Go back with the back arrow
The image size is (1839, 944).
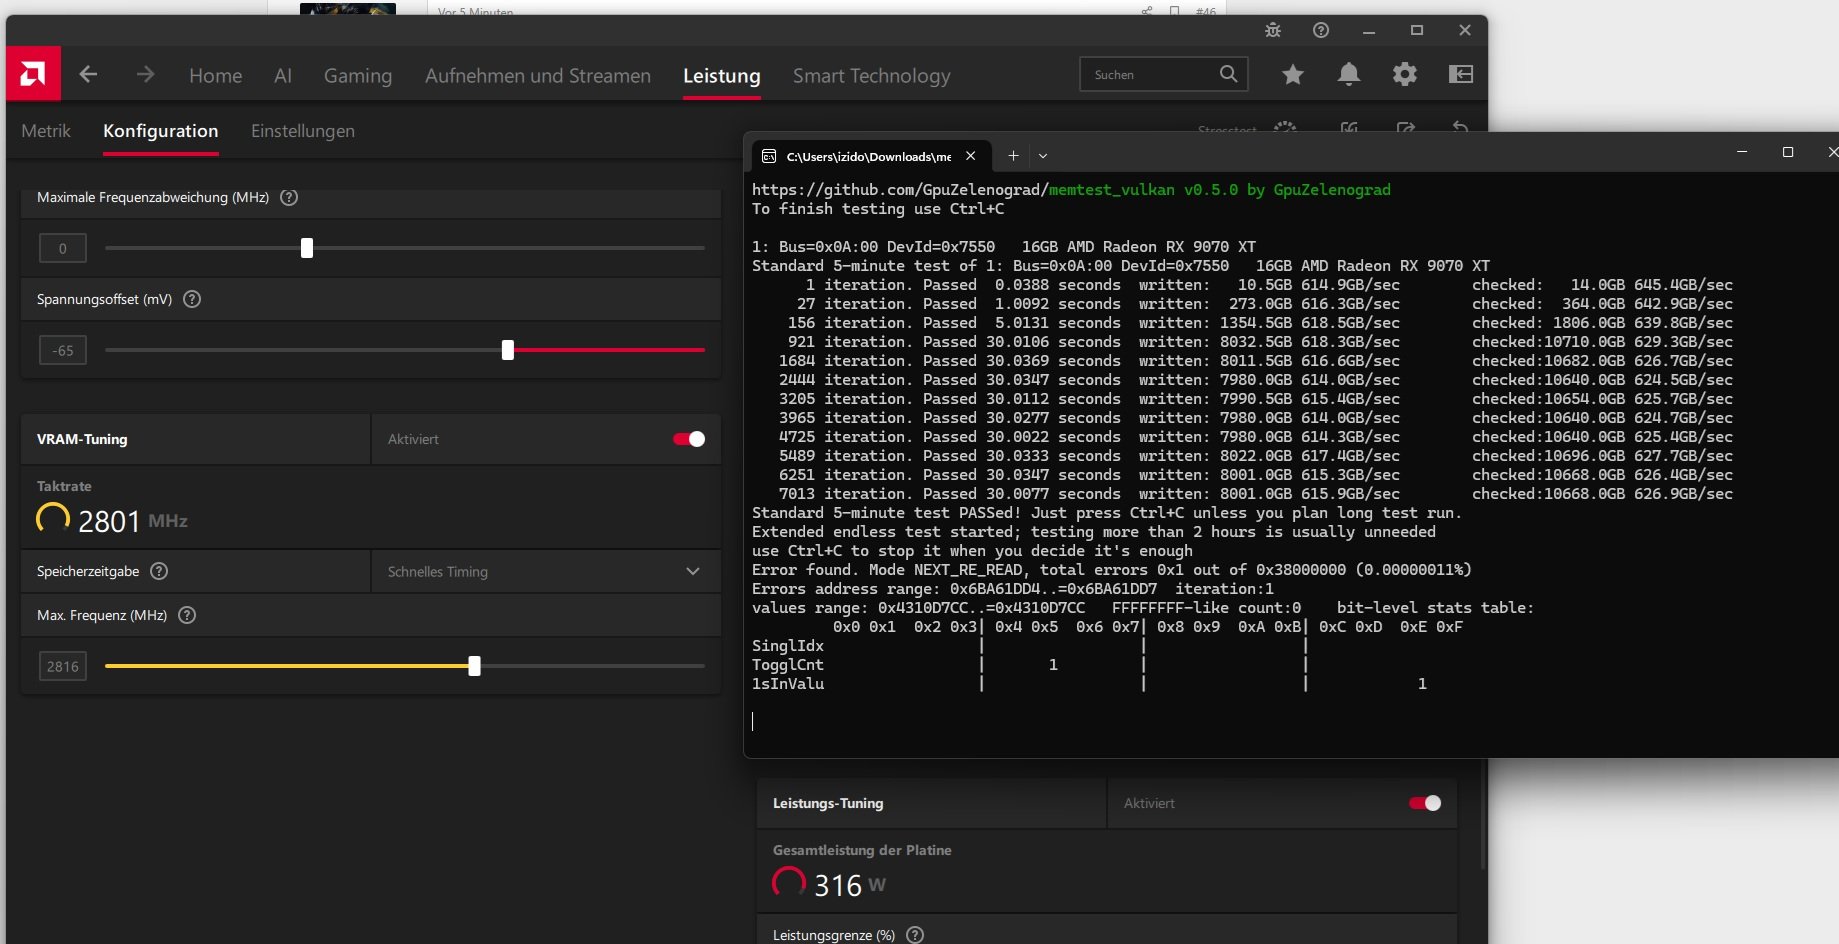(x=88, y=74)
